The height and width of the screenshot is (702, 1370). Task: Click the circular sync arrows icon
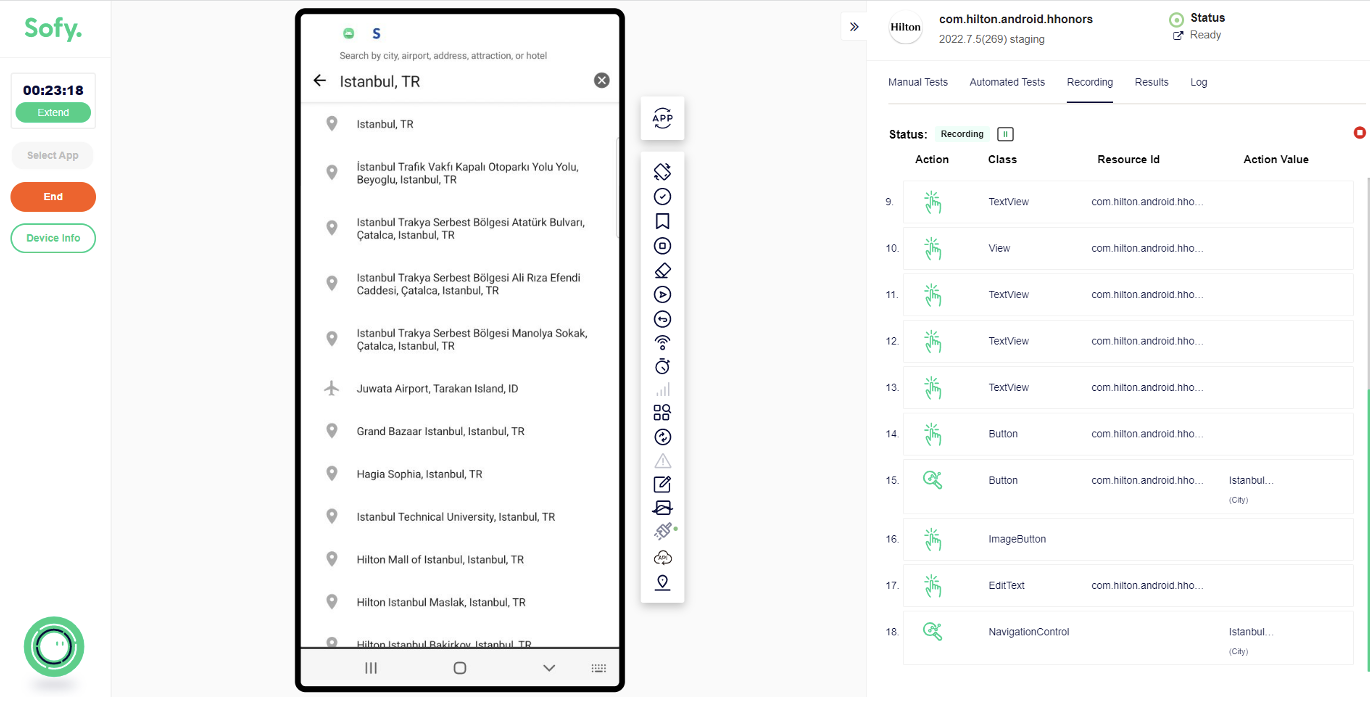(x=662, y=437)
